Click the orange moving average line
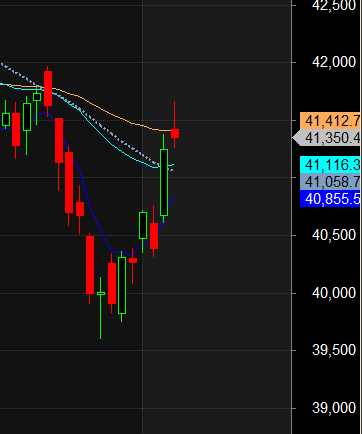The image size is (362, 434). tap(110, 113)
